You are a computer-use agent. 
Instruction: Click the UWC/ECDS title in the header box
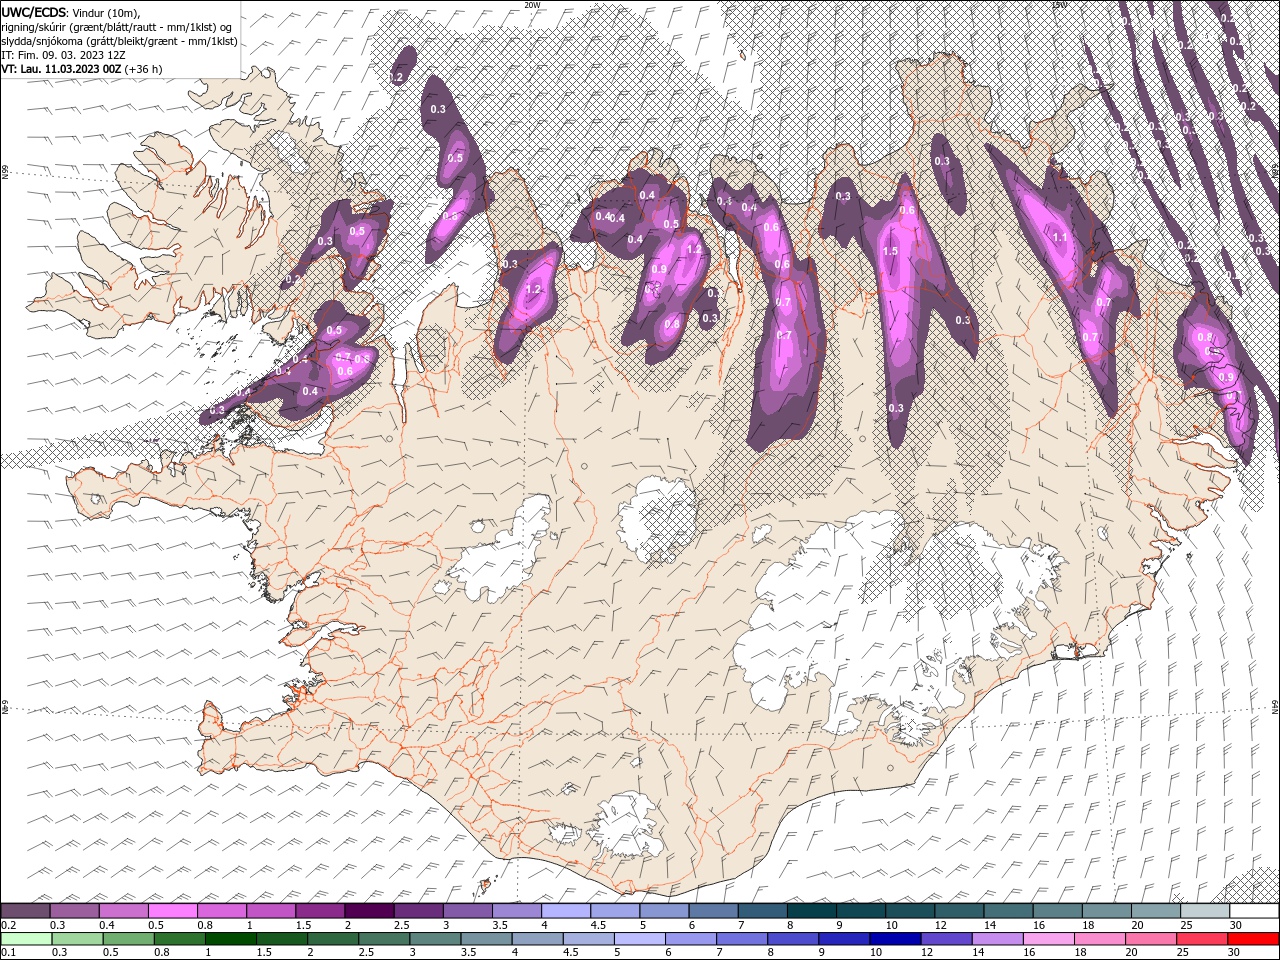pos(34,11)
